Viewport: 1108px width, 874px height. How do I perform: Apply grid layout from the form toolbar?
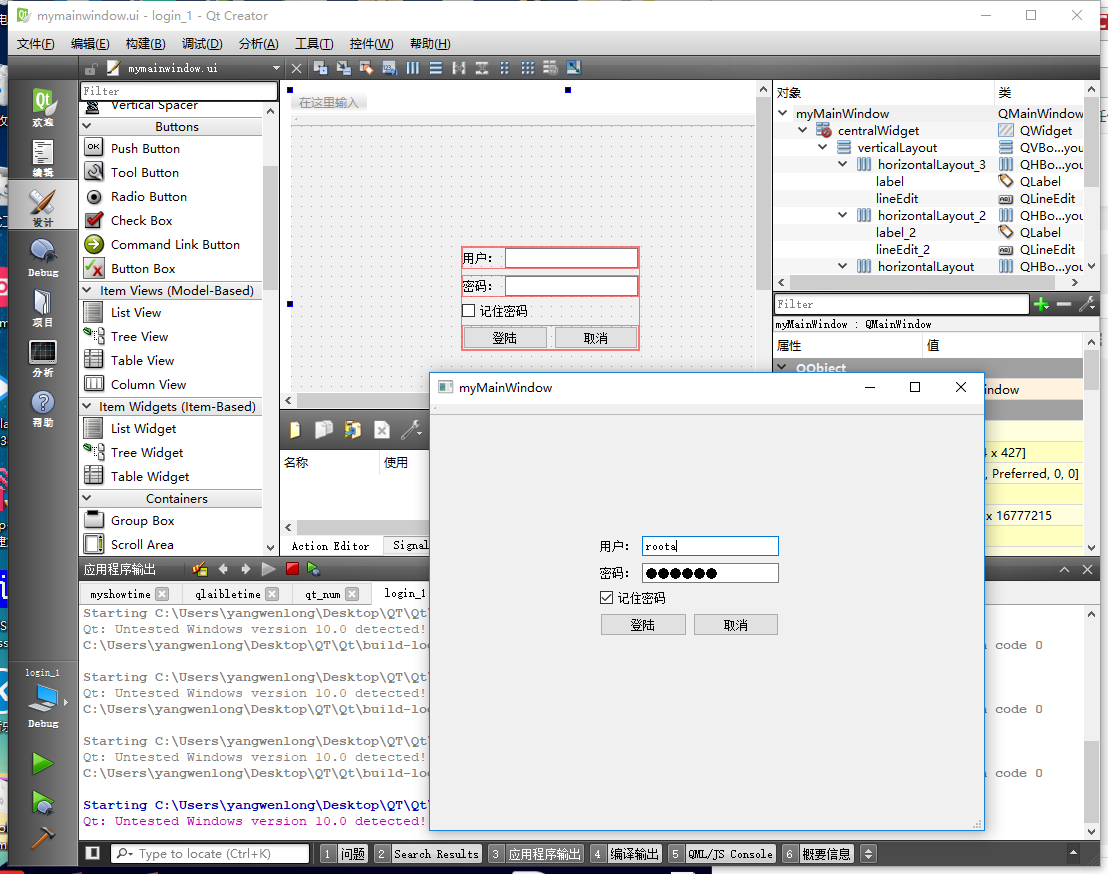pos(527,68)
